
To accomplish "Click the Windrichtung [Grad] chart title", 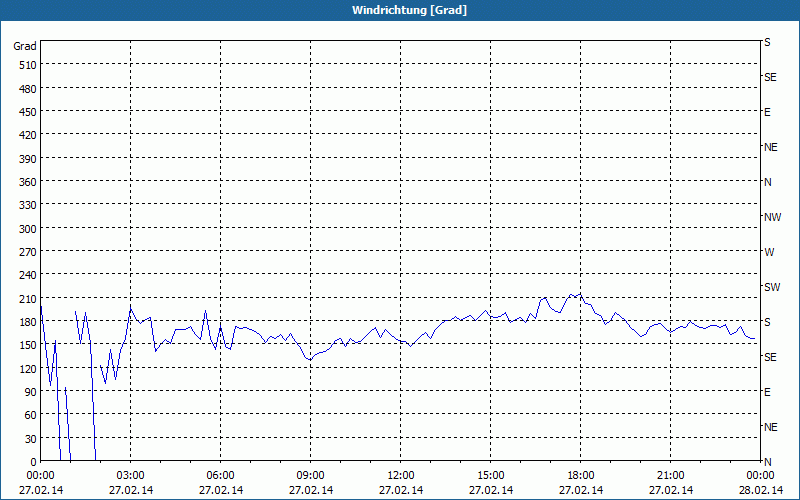I will click(409, 10).
